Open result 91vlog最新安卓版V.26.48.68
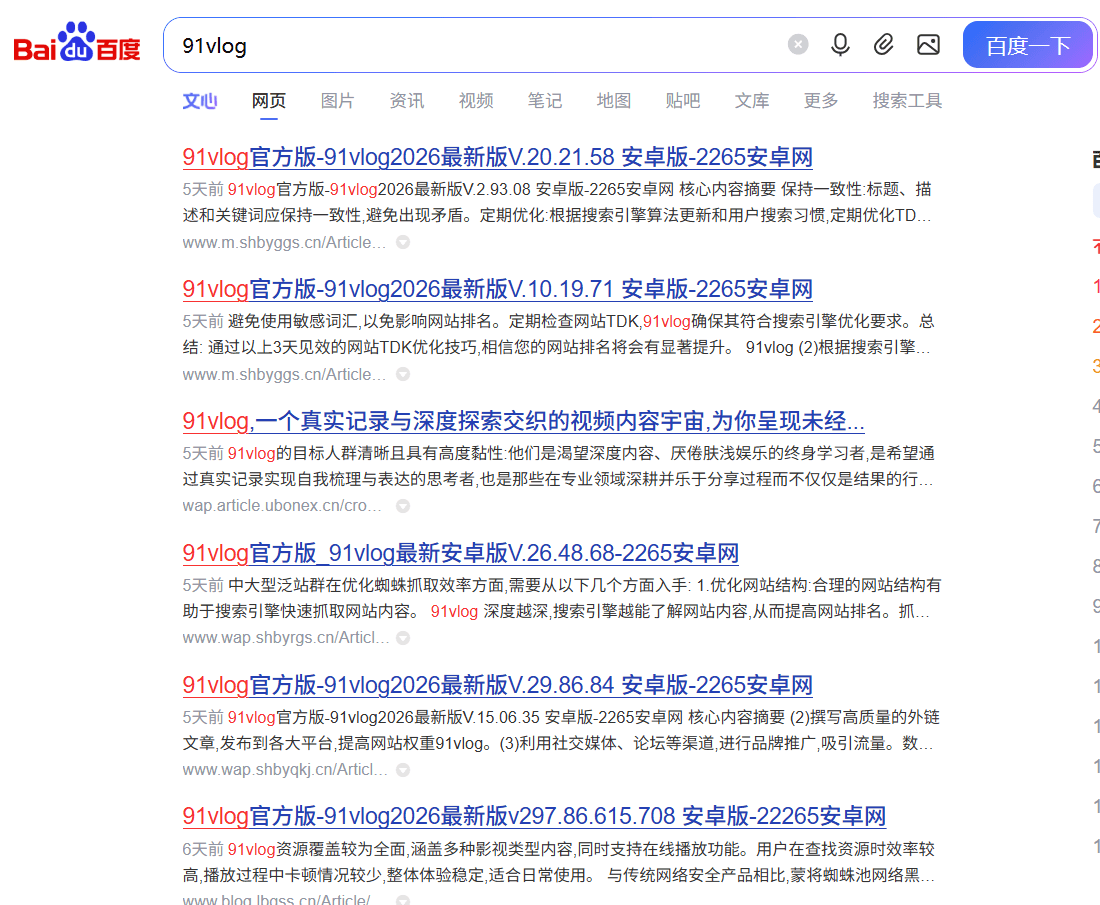Viewport: 1100px width, 905px height. [460, 553]
